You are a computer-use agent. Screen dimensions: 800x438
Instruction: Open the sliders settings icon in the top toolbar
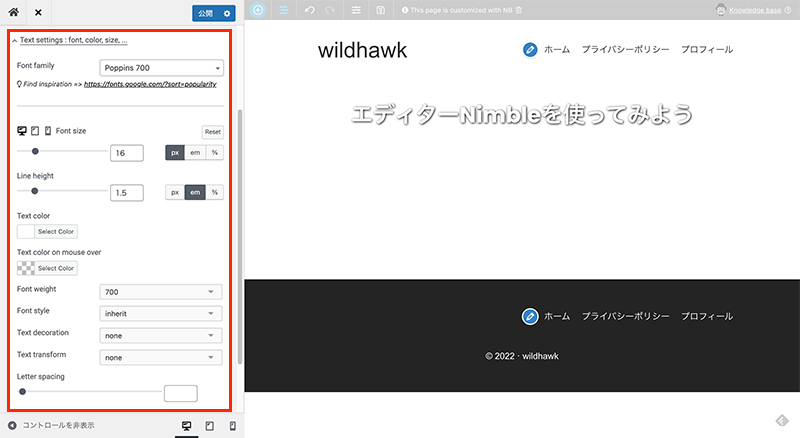(357, 10)
